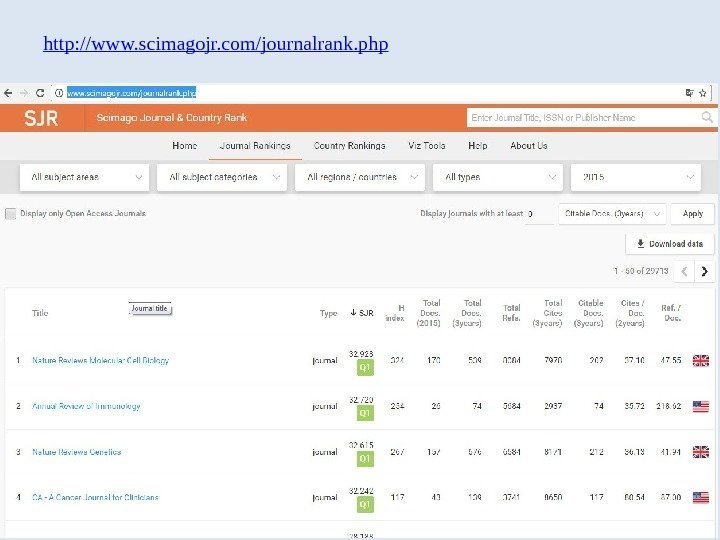This screenshot has width=720, height=540.
Task: Select Journal Rankings tab
Action: tap(255, 146)
